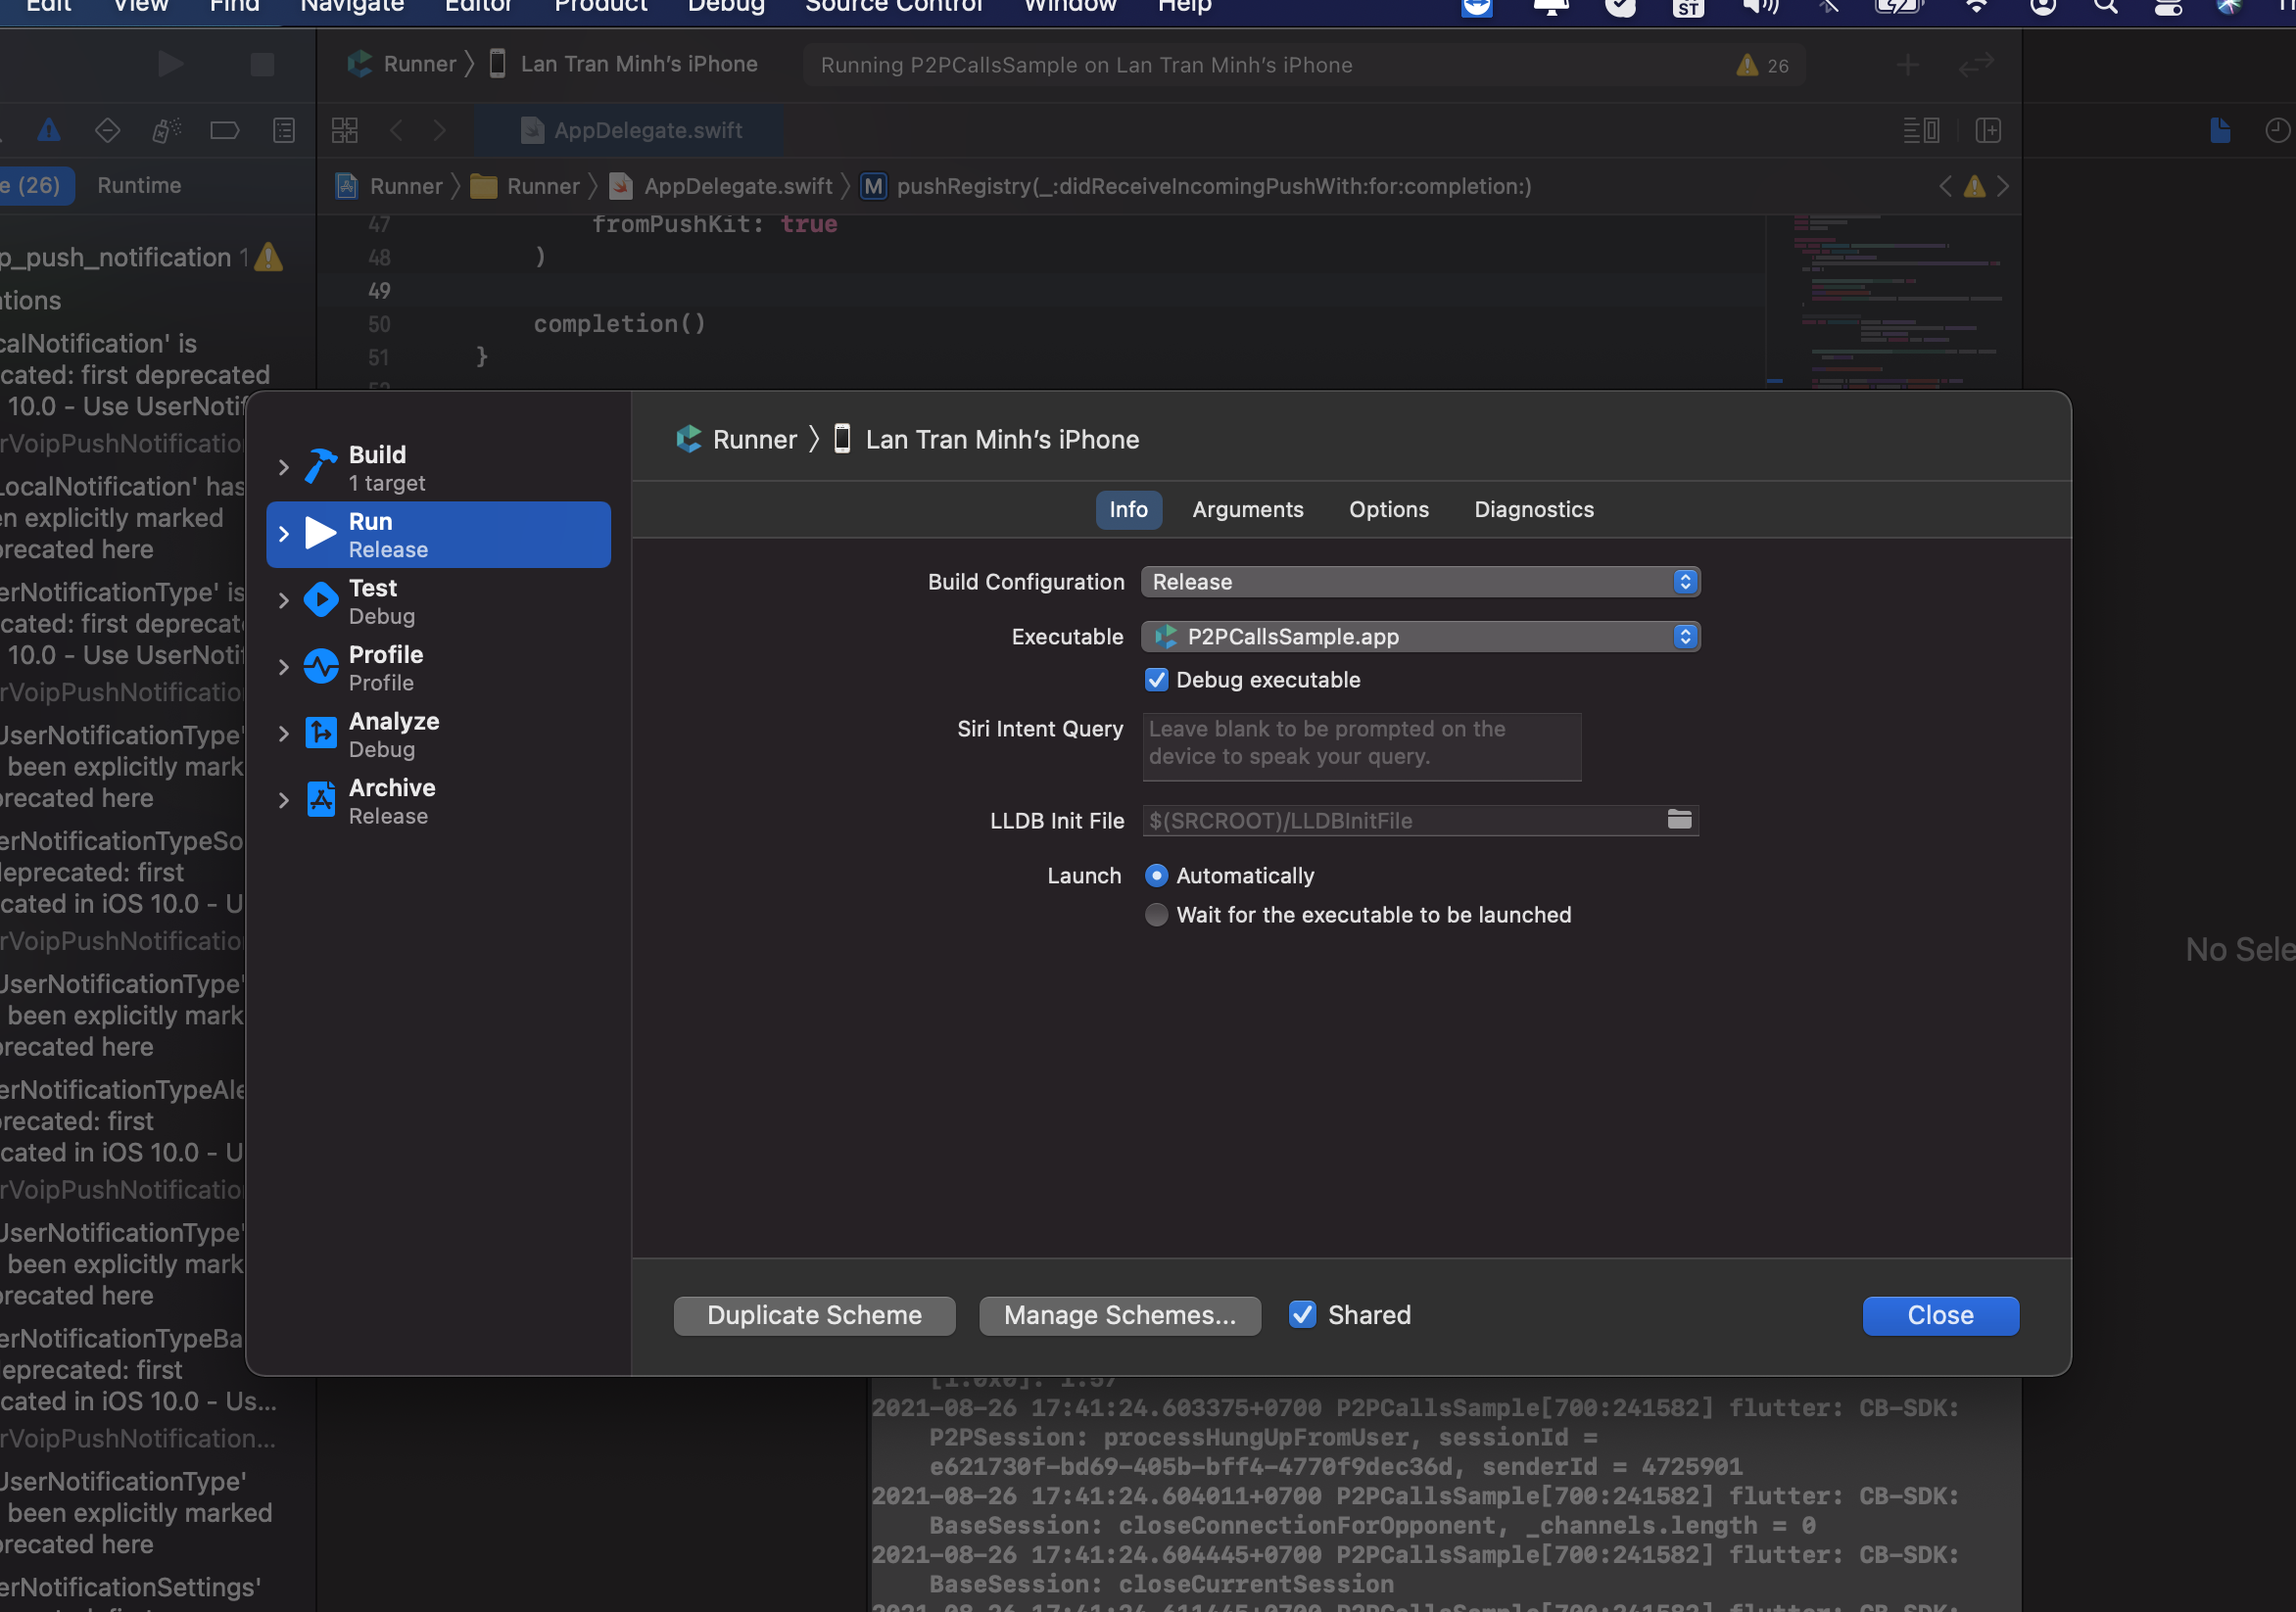Screen dimensions: 2296x1612
Task: Click into the Siri Intent Query field
Action: 1360,745
